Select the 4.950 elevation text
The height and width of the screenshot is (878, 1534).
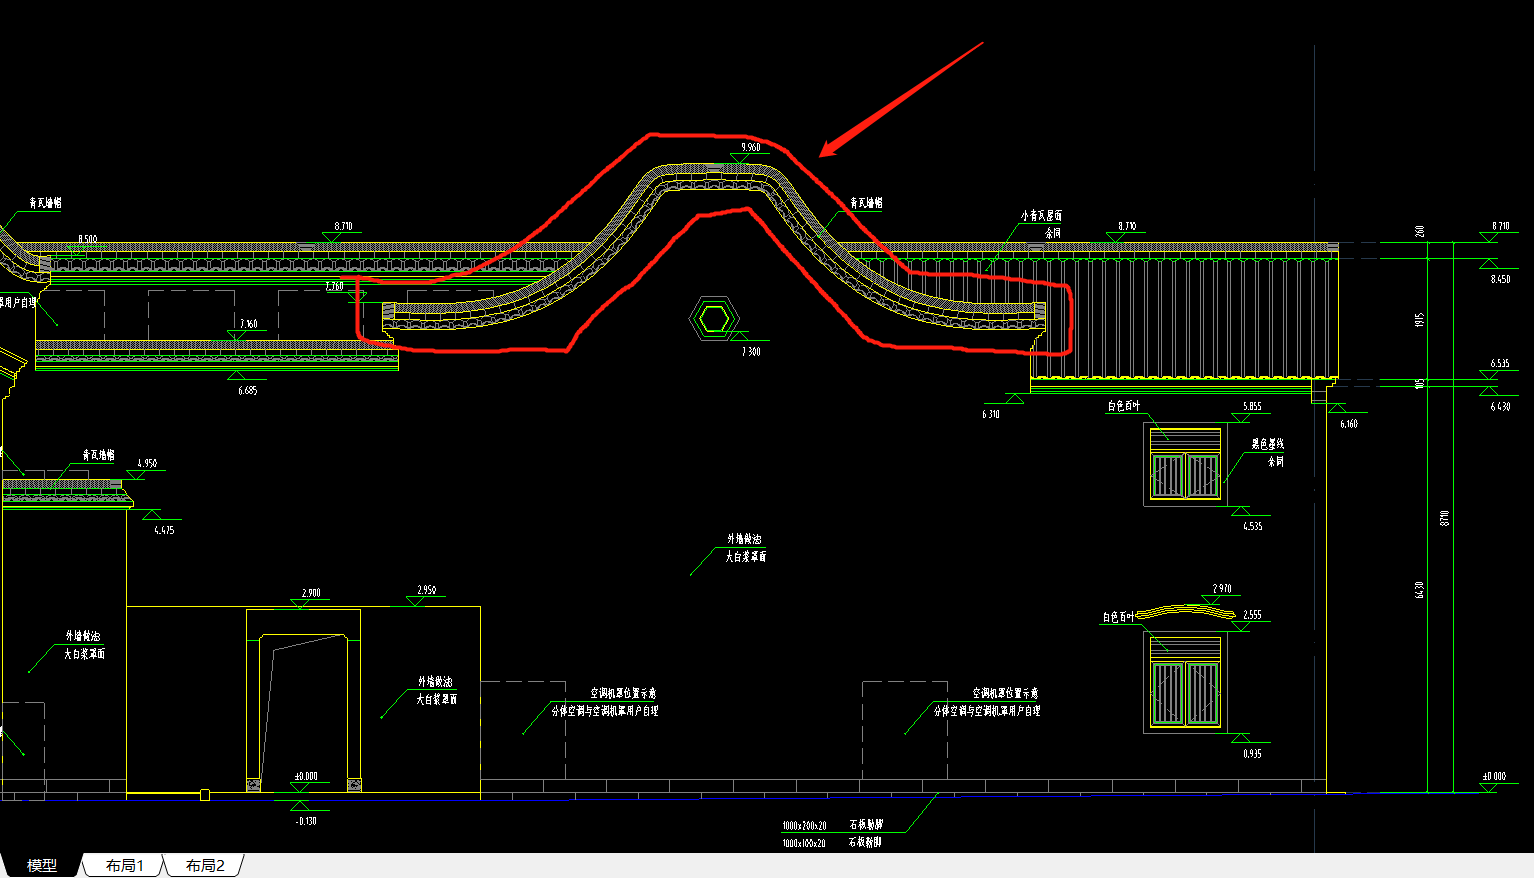147,464
